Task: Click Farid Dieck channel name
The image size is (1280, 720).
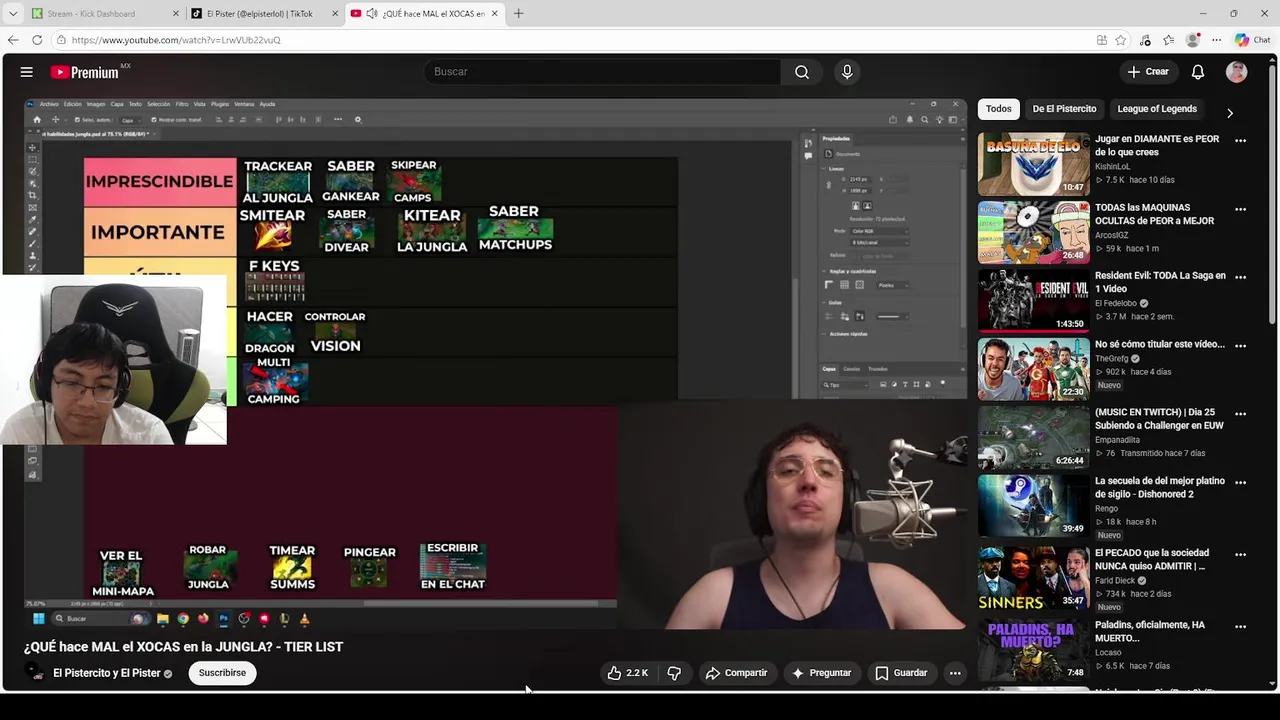Action: [1115, 580]
